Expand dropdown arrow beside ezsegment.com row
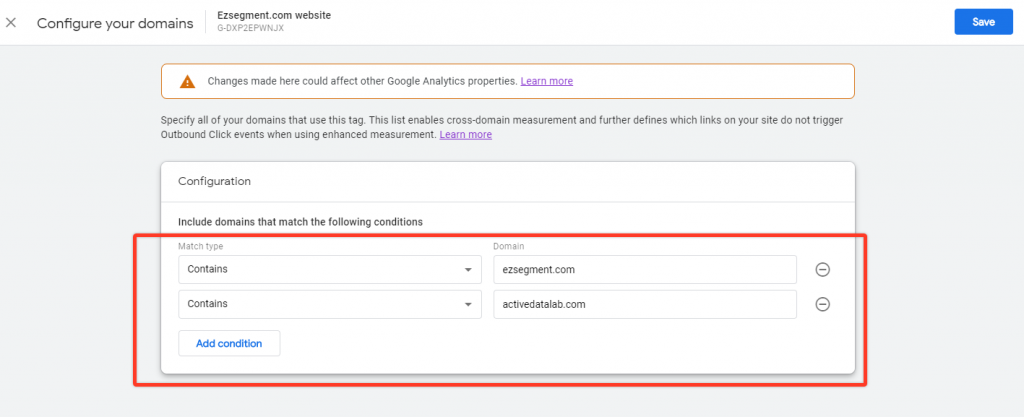The width and height of the screenshot is (1024, 417). pos(468,270)
